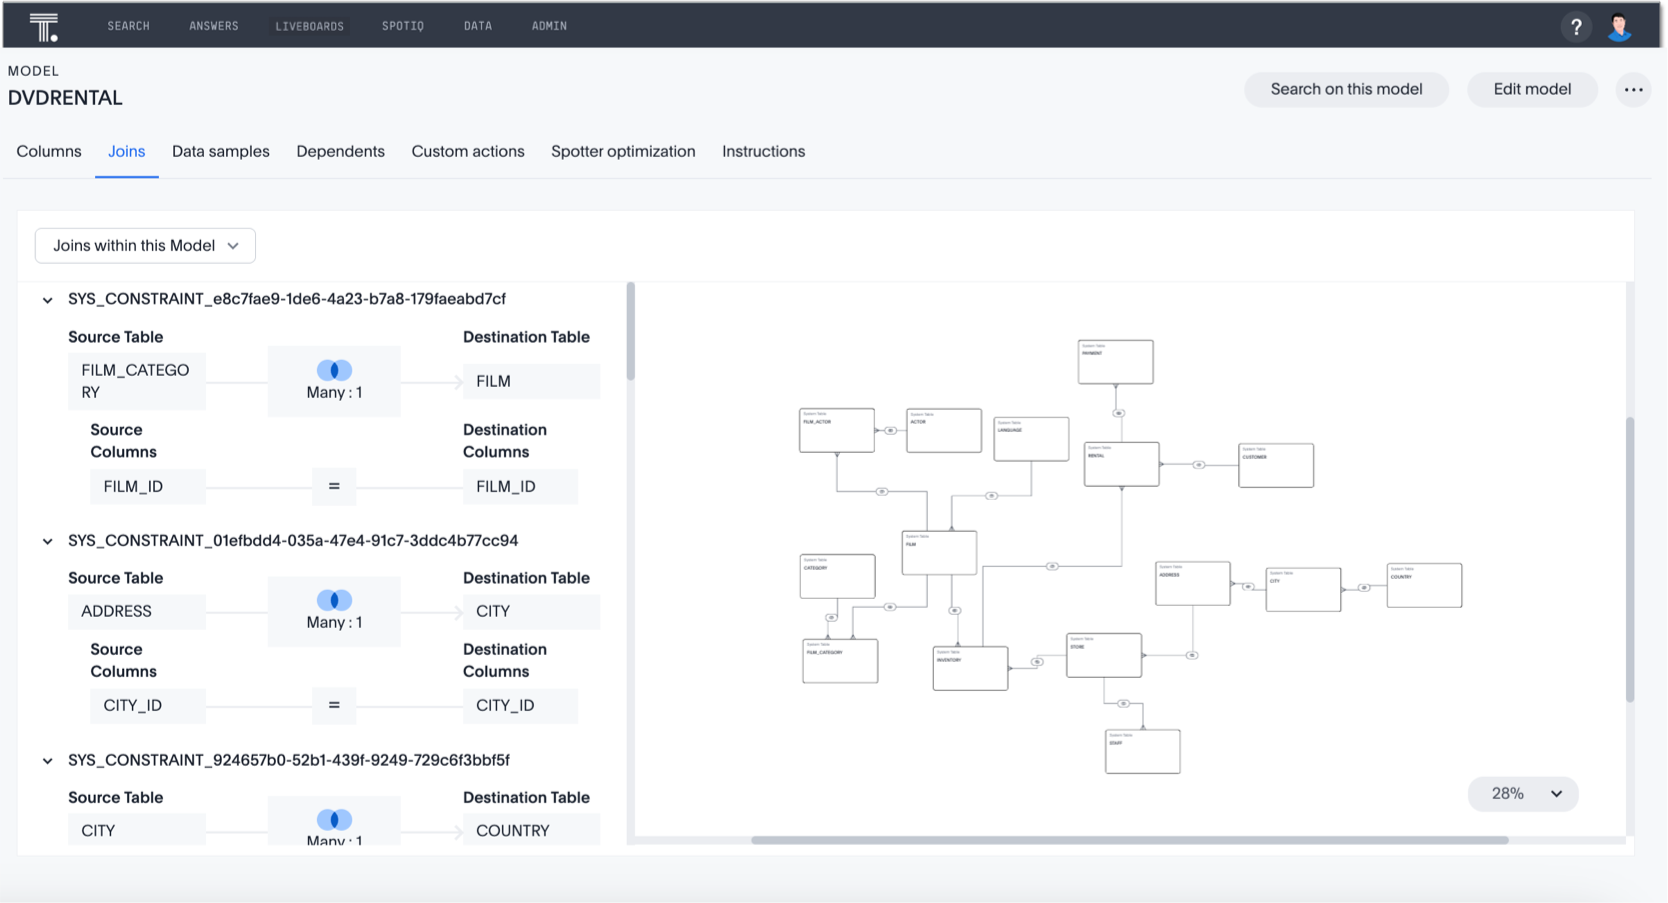Click the horizontal scrollbar below the diagram
This screenshot has height=903, width=1668.
click(1130, 839)
